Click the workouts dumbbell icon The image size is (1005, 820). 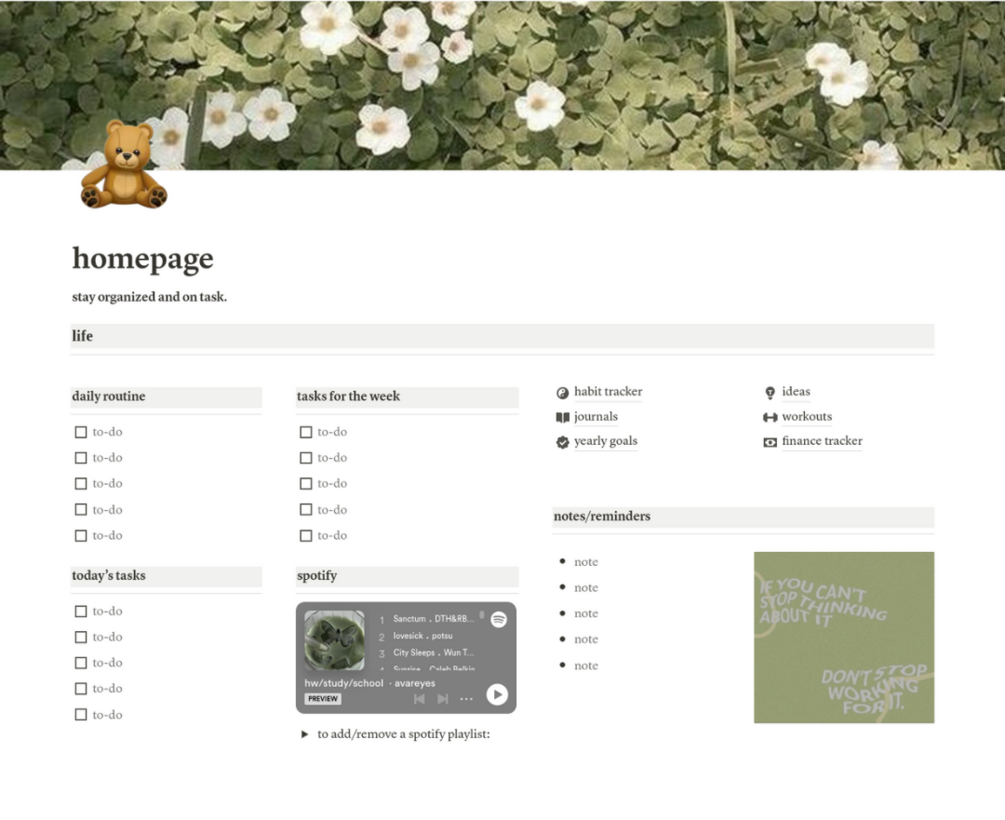click(770, 417)
